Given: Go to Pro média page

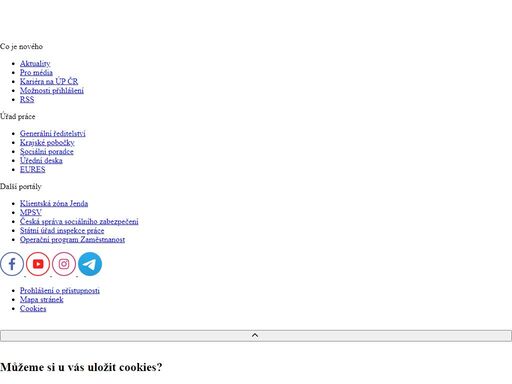Looking at the screenshot, I should coord(36,72).
